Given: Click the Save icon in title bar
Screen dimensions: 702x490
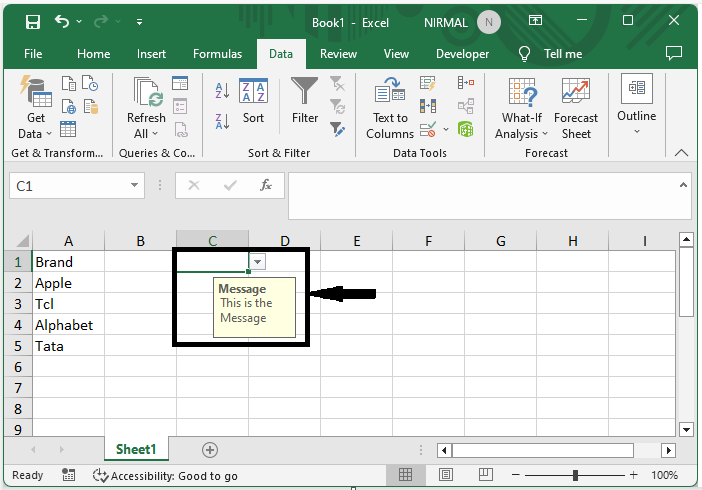Looking at the screenshot, I should pos(33,21).
